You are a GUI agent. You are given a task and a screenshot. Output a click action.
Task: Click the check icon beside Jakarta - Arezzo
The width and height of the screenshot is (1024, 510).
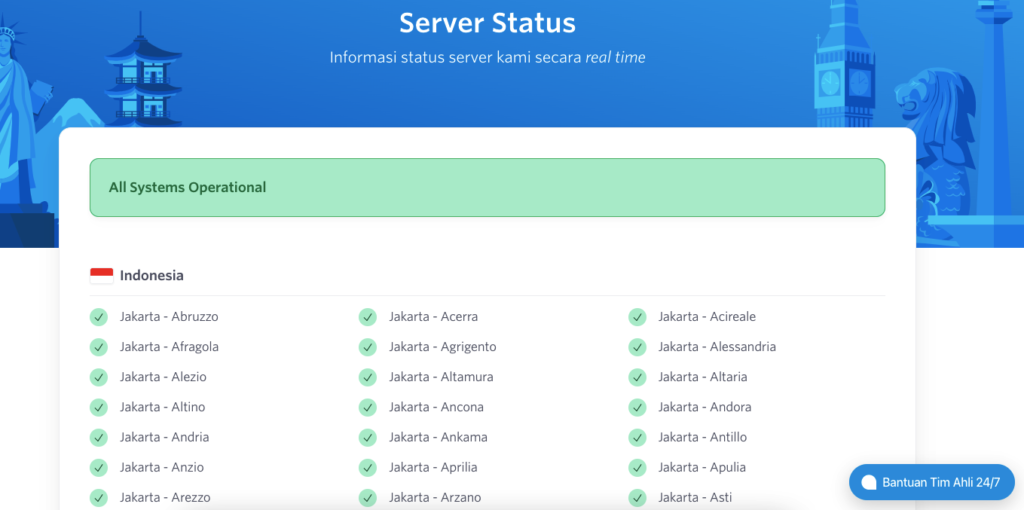[x=99, y=497]
